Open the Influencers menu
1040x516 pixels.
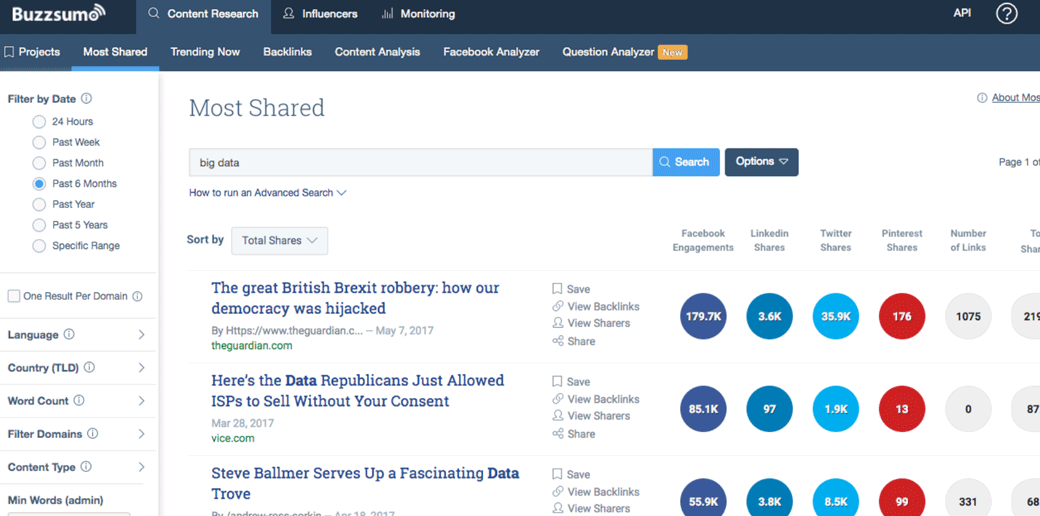click(x=320, y=14)
